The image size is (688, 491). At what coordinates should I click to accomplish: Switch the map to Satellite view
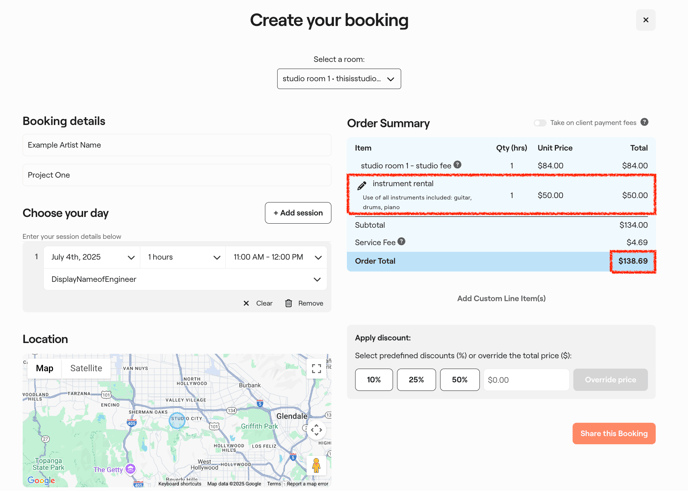[x=86, y=369]
